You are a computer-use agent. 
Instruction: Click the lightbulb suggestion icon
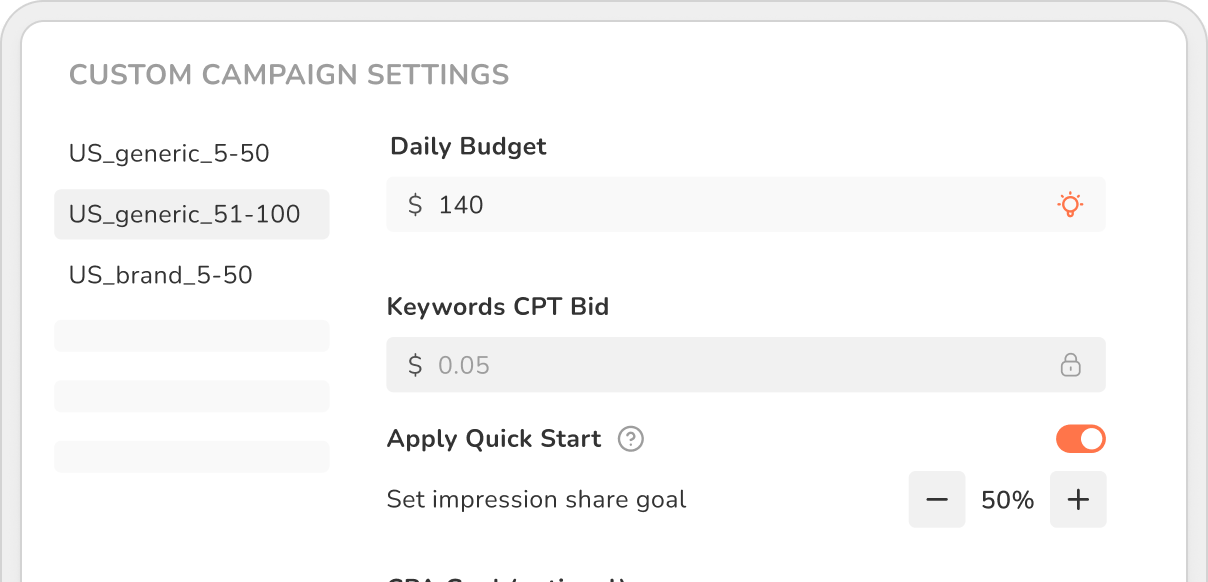(x=1070, y=205)
